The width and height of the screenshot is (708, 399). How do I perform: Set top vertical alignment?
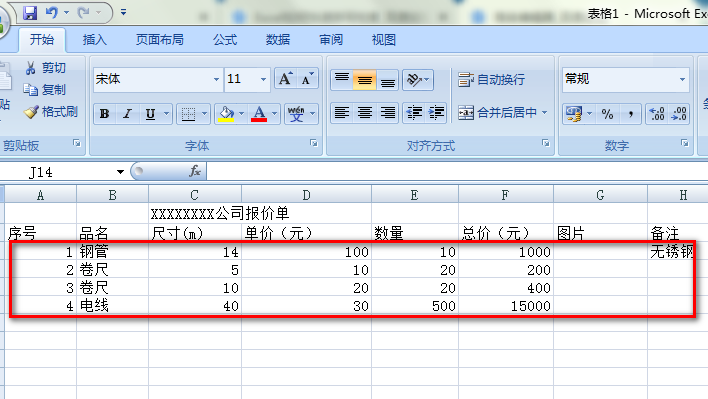[342, 80]
